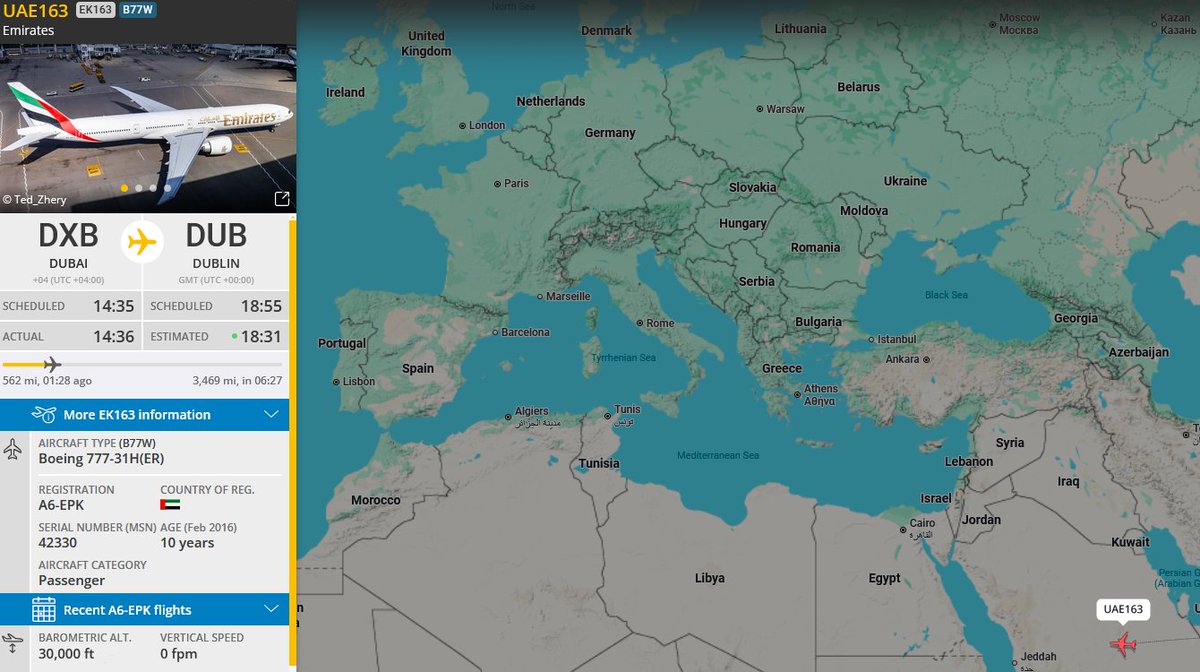The height and width of the screenshot is (672, 1200).
Task: Click the Warsaw city label on the map
Action: [x=785, y=108]
